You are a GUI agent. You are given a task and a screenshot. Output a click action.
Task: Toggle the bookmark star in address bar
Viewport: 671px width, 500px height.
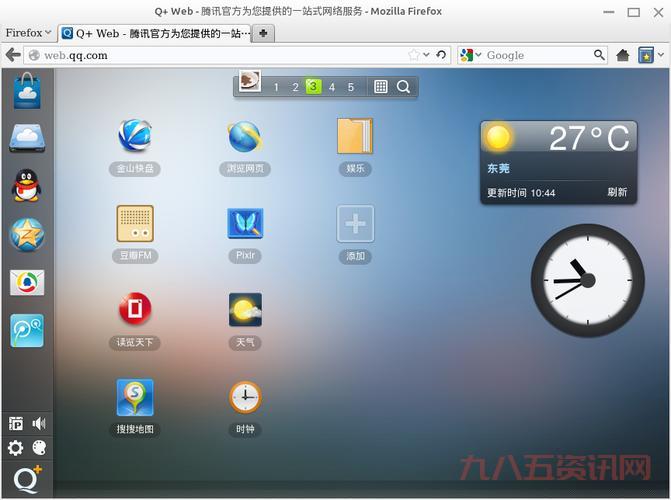[x=414, y=55]
